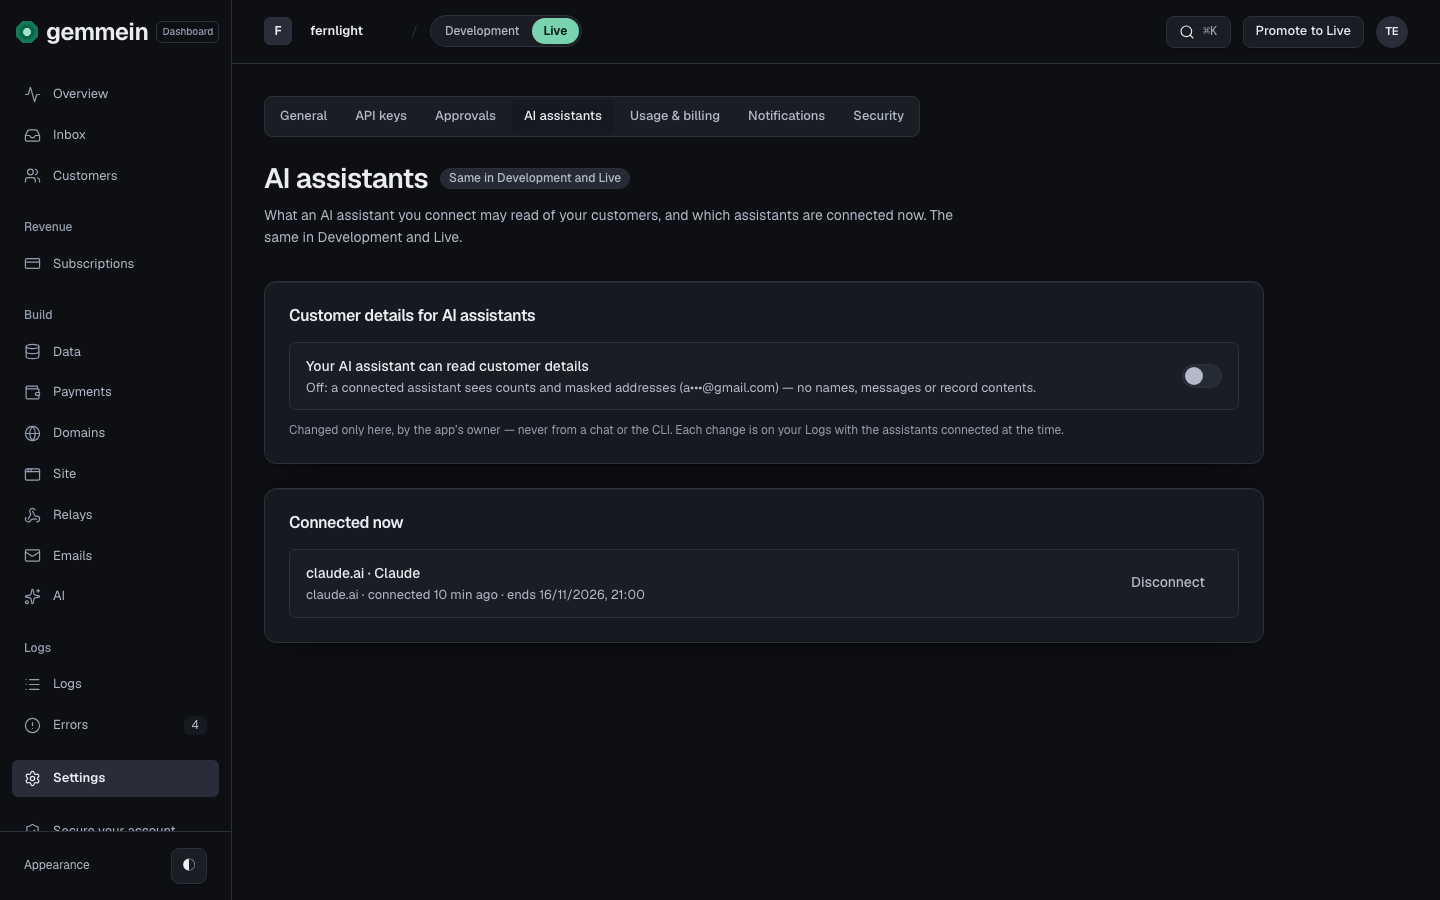Click the Emails envelope icon
The height and width of the screenshot is (900, 1440).
pyautogui.click(x=33, y=556)
